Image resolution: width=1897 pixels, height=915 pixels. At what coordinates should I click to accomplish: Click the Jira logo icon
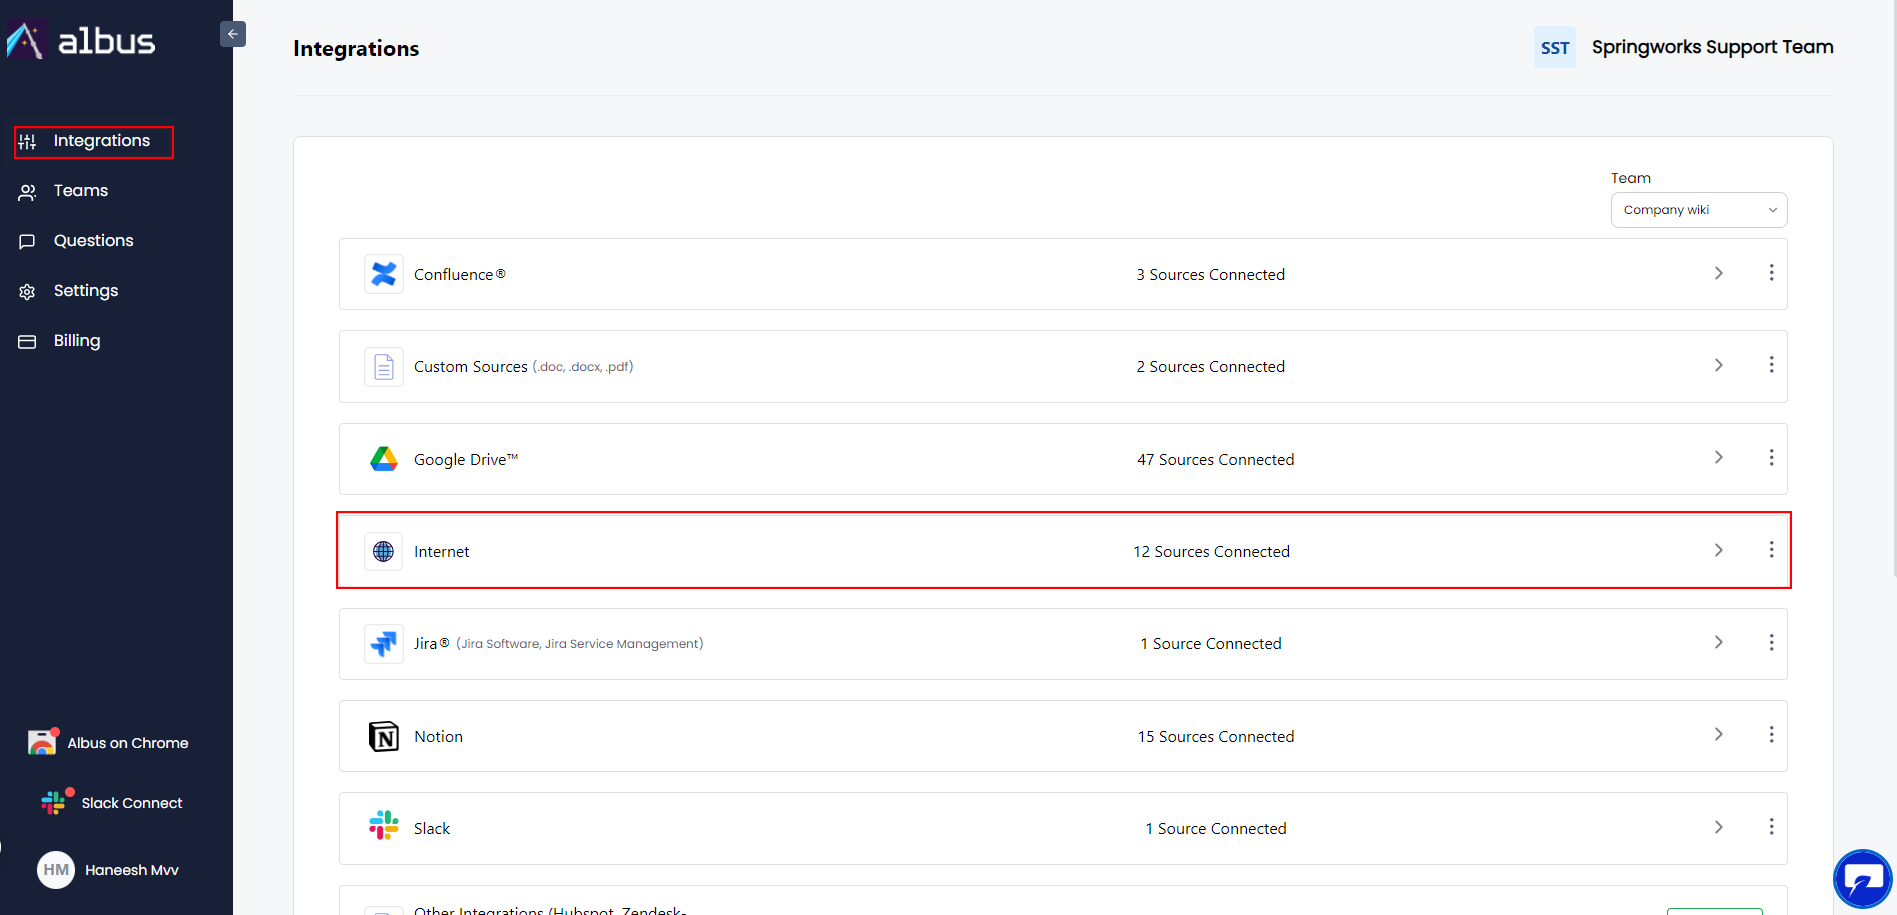(x=384, y=644)
